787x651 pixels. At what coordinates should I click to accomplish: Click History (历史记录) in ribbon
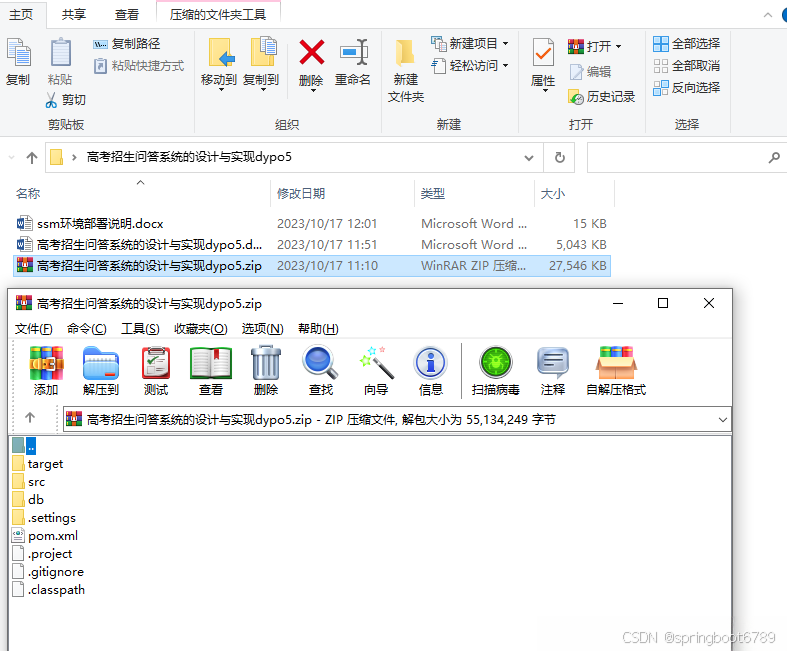602,96
